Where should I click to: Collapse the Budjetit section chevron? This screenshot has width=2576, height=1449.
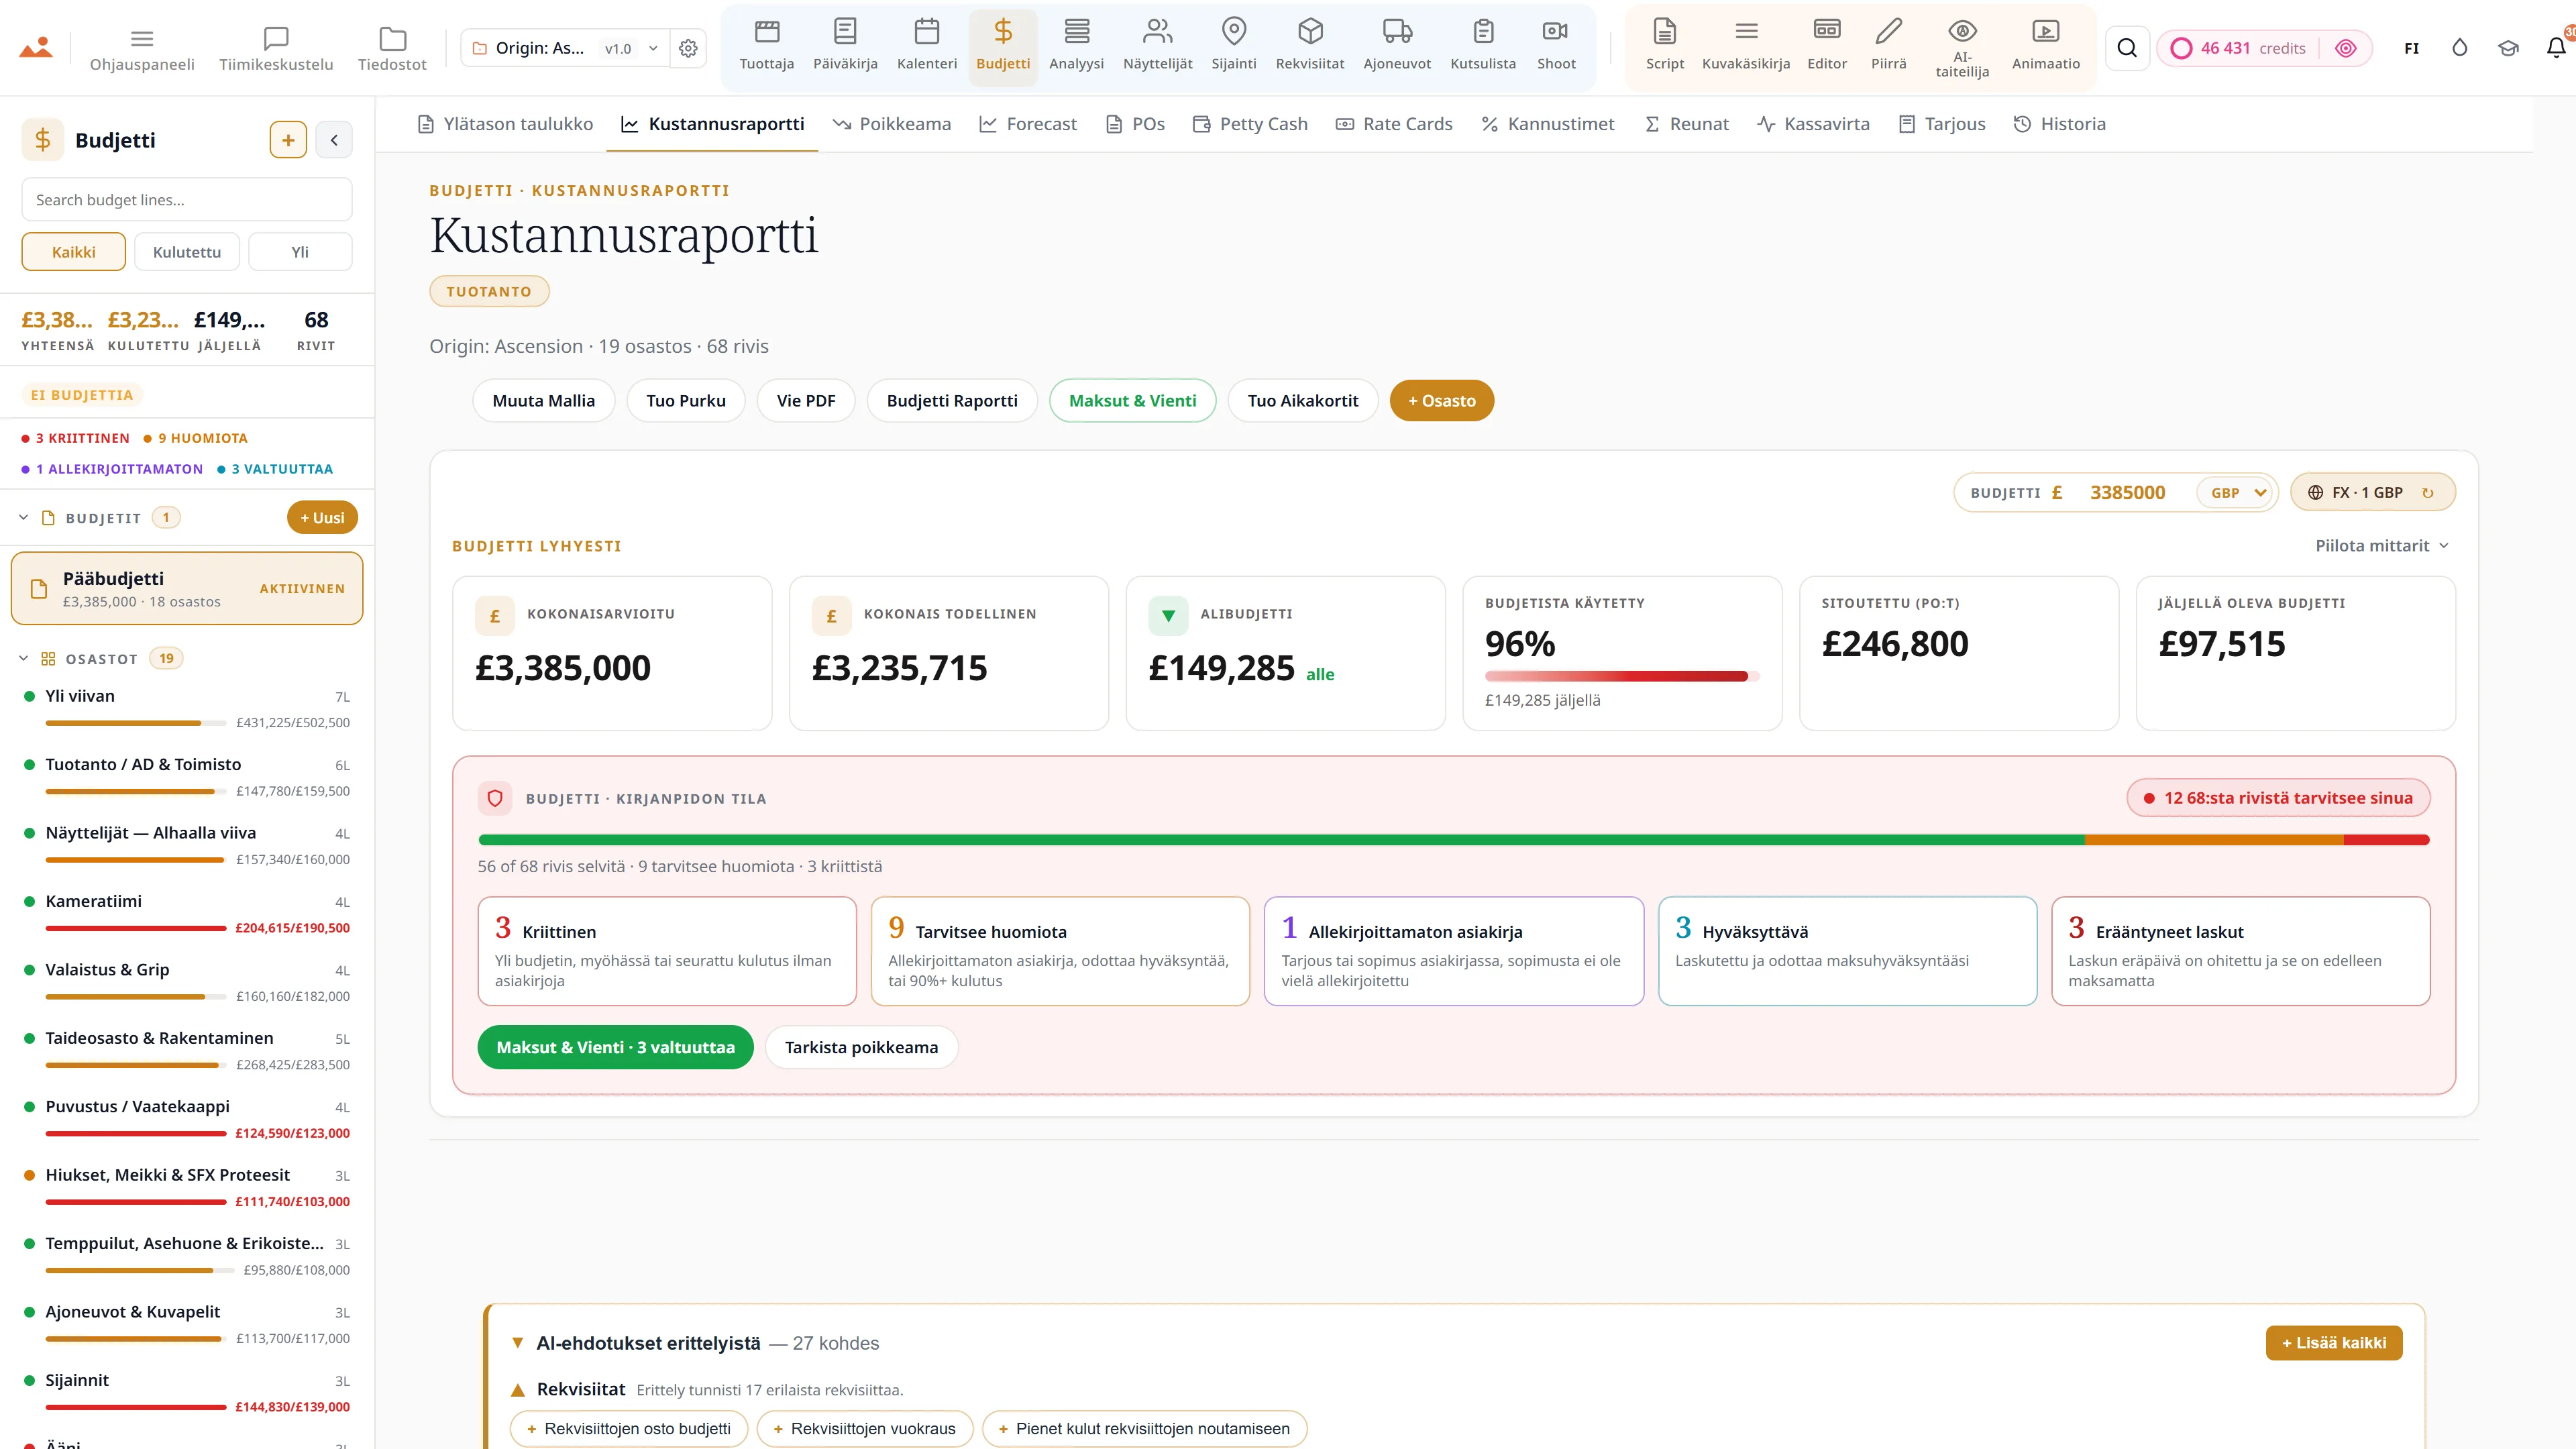(23, 518)
